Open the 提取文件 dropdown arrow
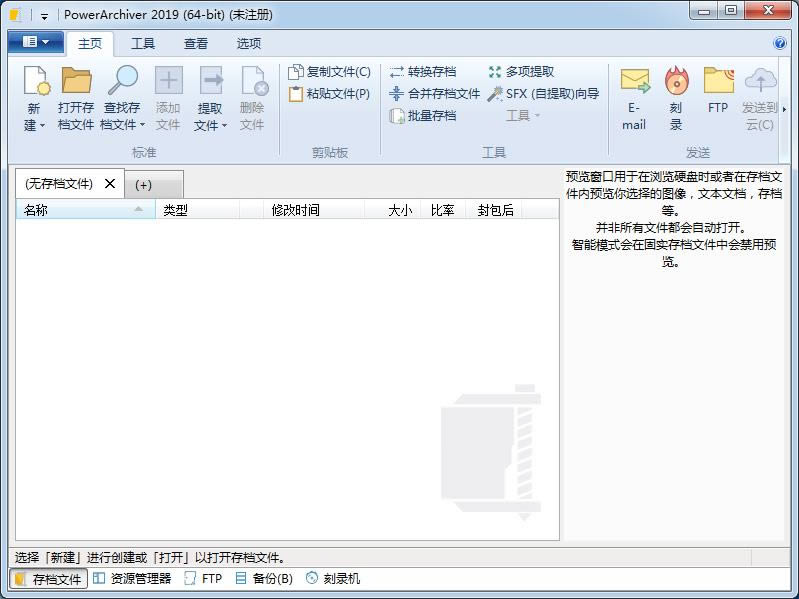799x599 pixels. [224, 125]
